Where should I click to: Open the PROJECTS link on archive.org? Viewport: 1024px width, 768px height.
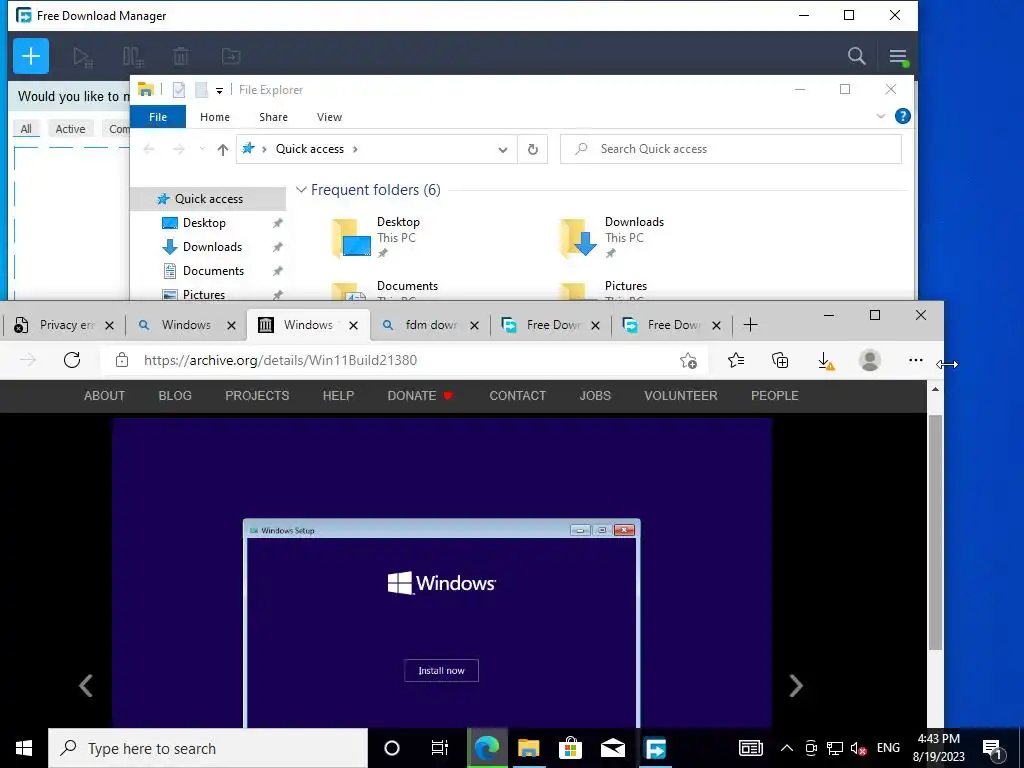(257, 396)
